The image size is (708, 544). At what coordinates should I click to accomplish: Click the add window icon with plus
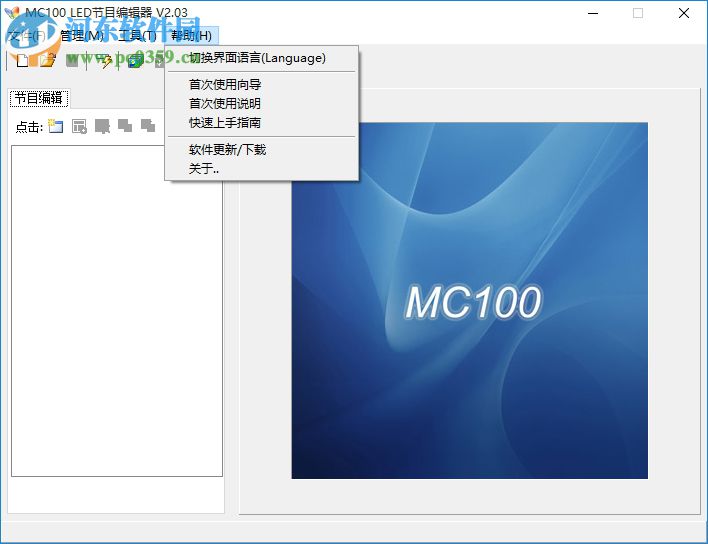[79, 126]
